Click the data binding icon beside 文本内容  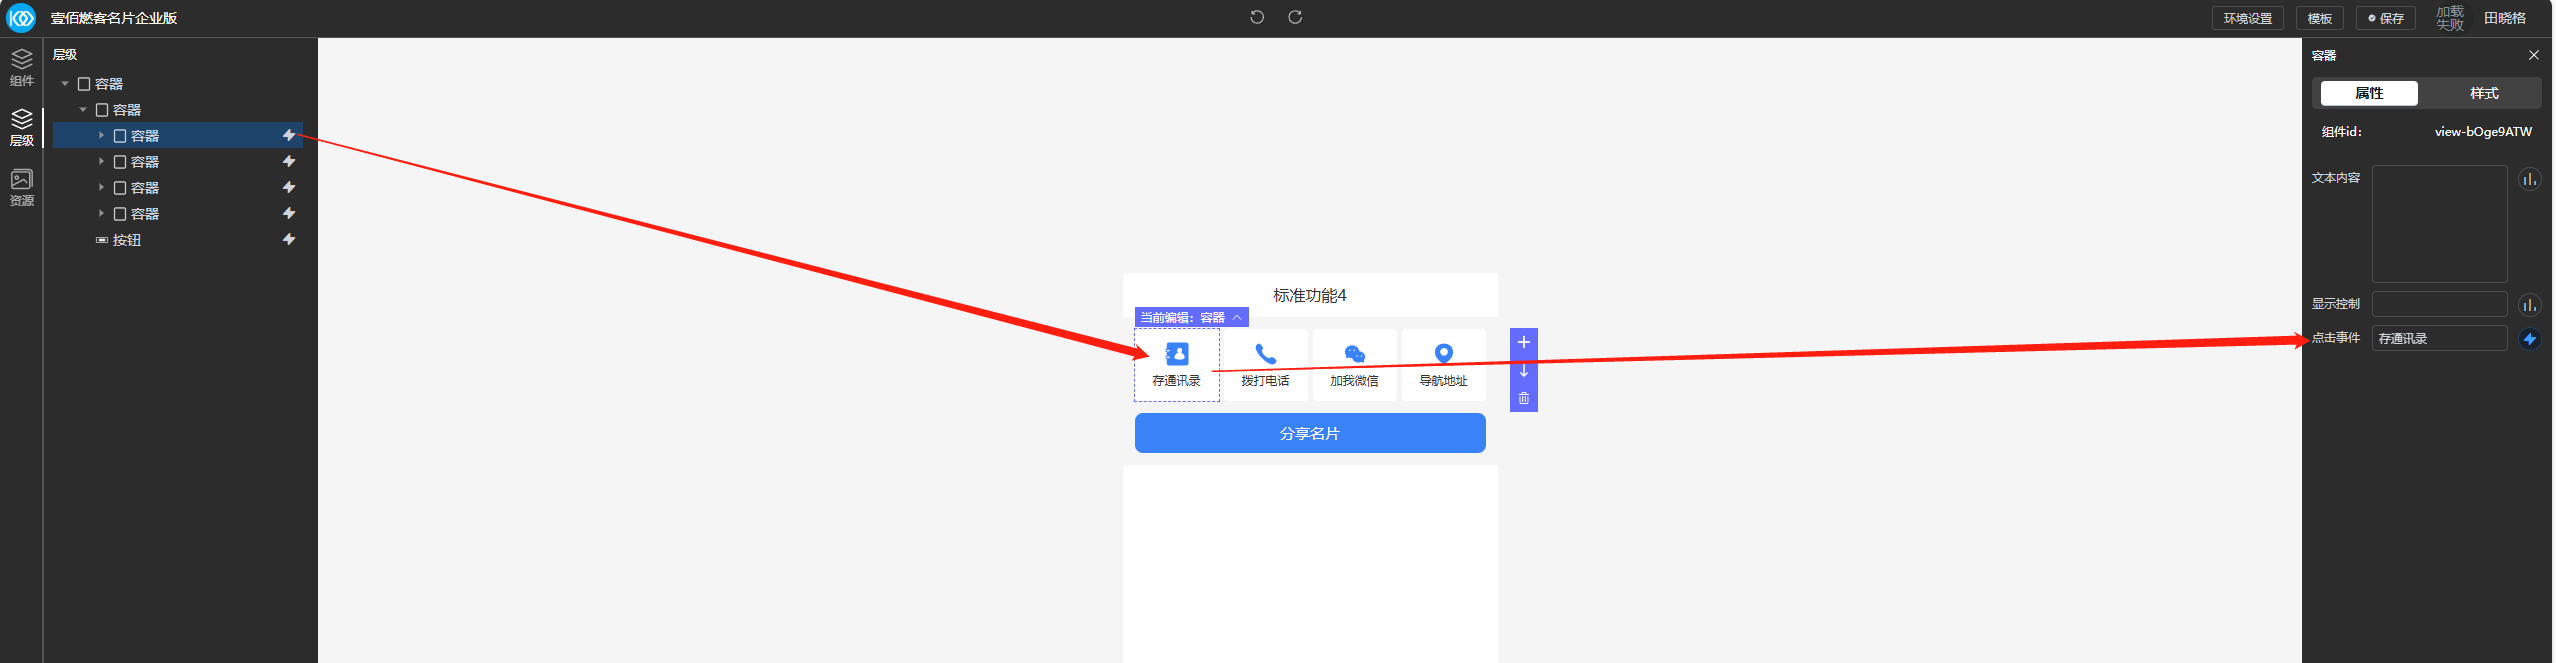tap(2529, 180)
